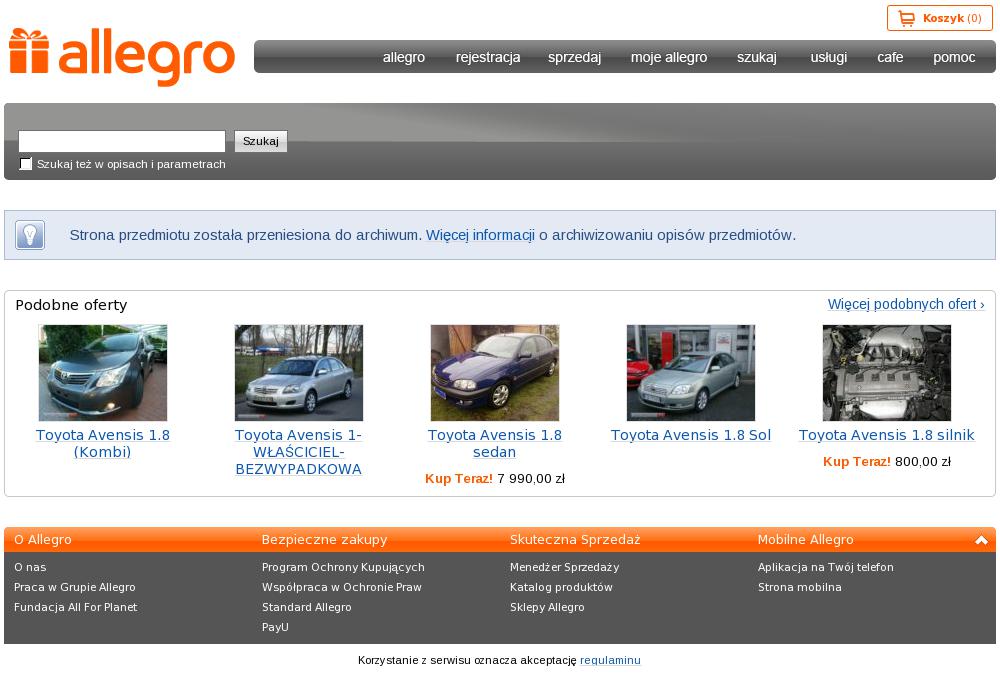Click the Bezpieczne zakupy footer heading
Viewport: 1000px width, 680px height.
click(x=324, y=540)
